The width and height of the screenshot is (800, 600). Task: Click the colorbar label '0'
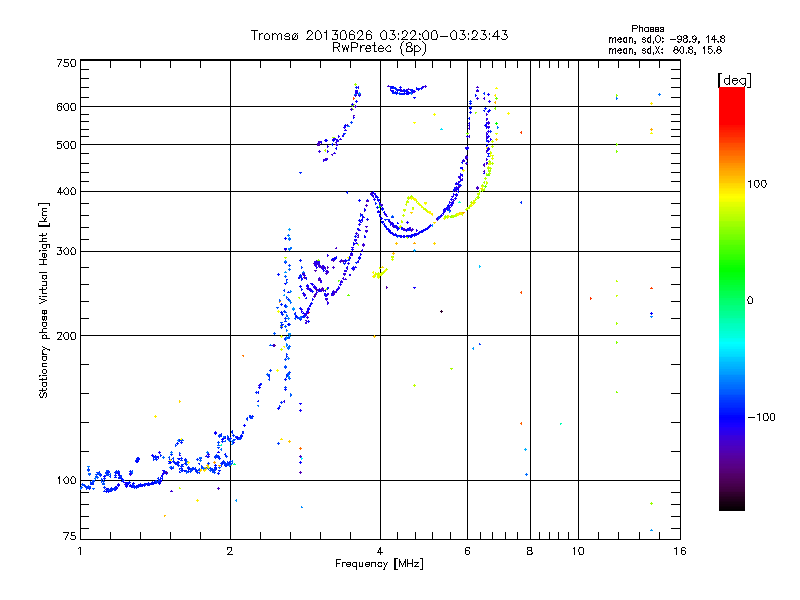point(750,301)
